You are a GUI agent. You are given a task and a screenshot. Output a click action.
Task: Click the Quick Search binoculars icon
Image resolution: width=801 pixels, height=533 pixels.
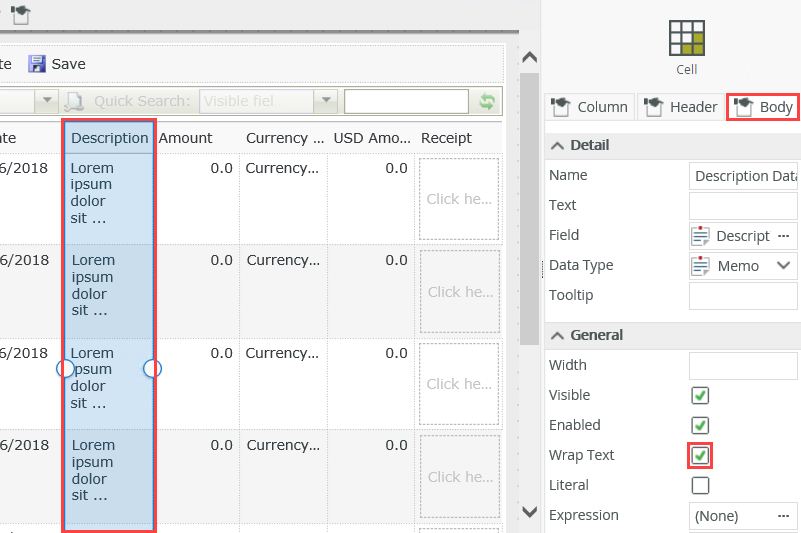[75, 101]
